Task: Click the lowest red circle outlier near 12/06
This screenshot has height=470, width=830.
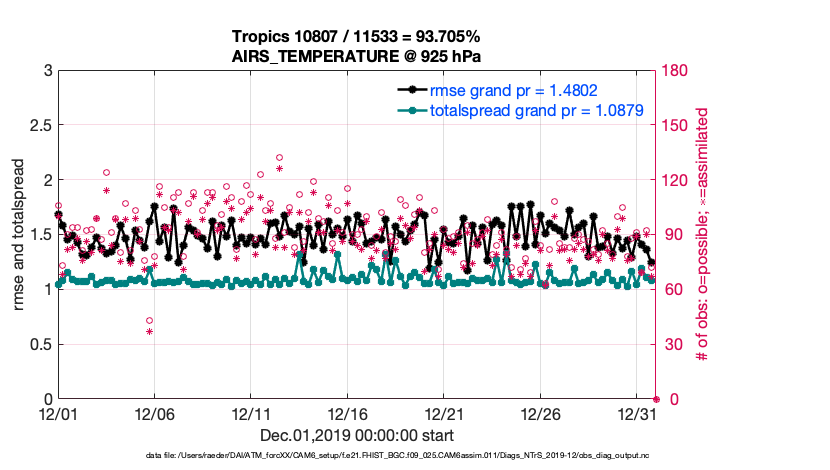Action: [x=149, y=321]
